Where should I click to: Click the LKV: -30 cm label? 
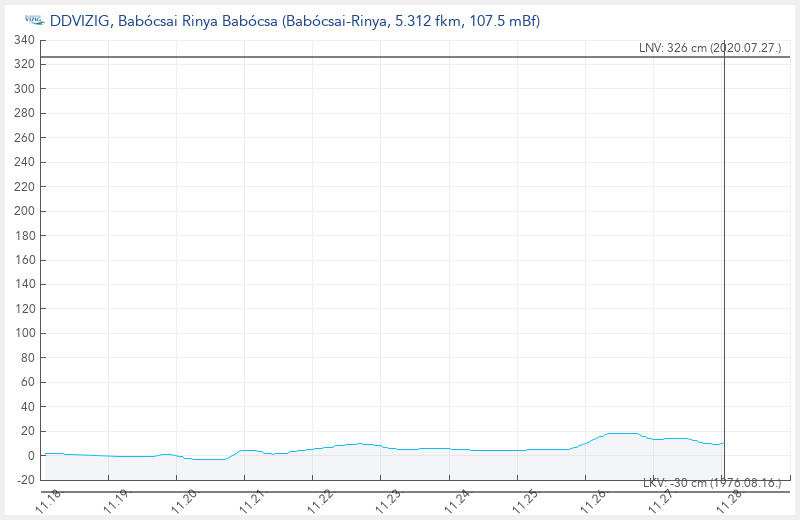tap(710, 483)
